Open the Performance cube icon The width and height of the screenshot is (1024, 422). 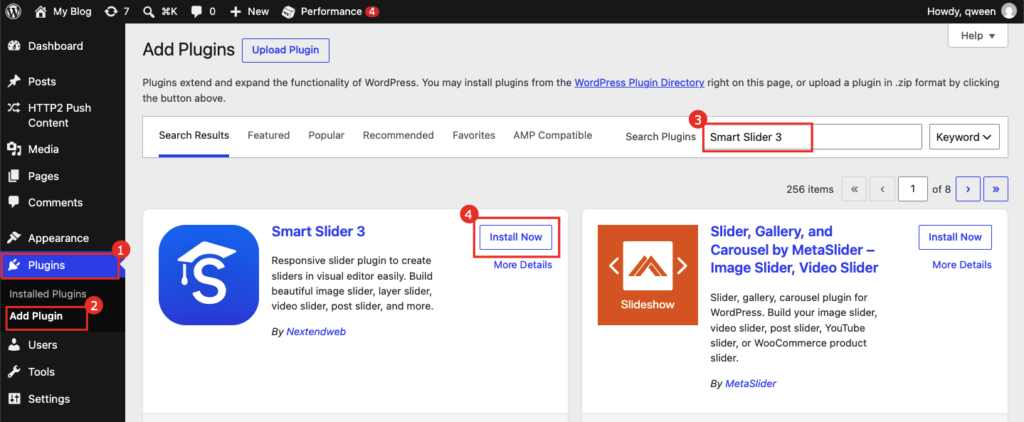pyautogui.click(x=288, y=11)
